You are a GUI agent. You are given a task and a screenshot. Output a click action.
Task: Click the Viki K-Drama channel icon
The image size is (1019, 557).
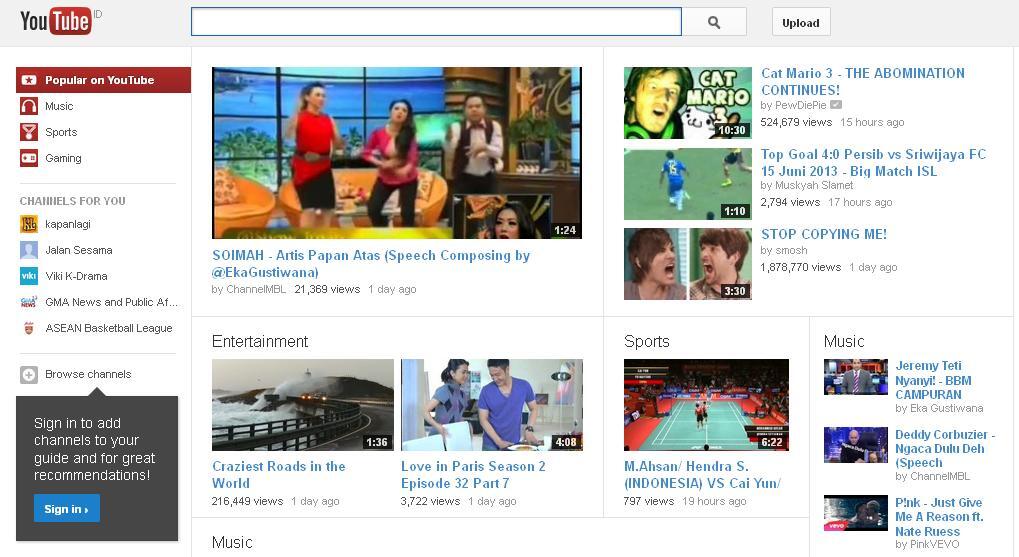tap(29, 276)
